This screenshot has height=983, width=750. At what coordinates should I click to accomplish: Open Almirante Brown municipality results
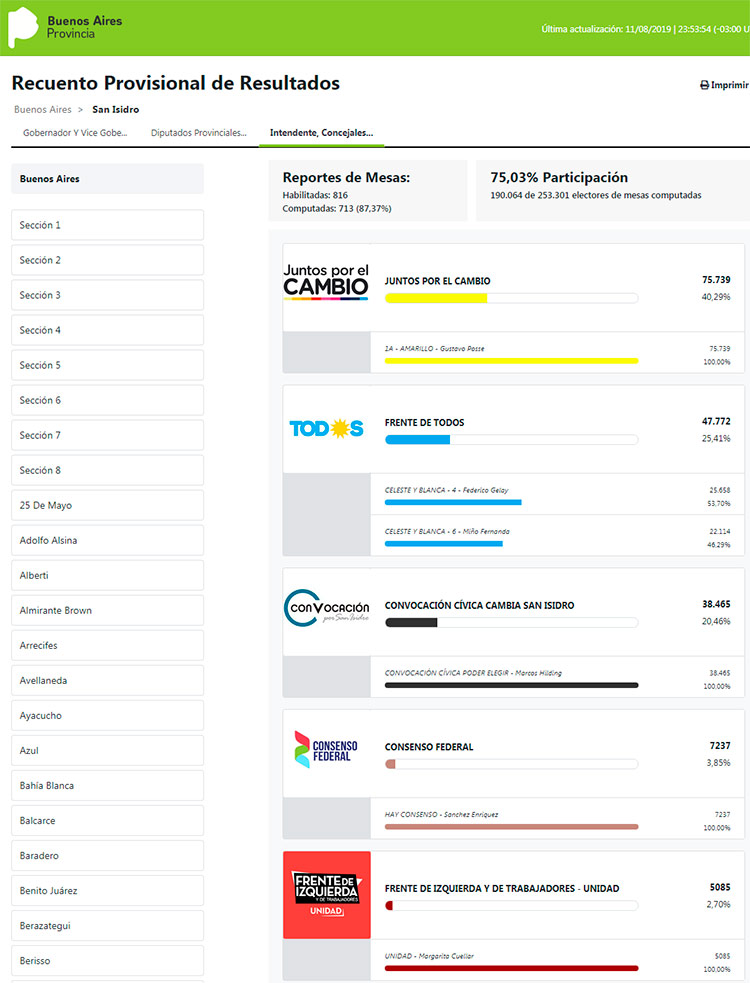click(x=107, y=610)
